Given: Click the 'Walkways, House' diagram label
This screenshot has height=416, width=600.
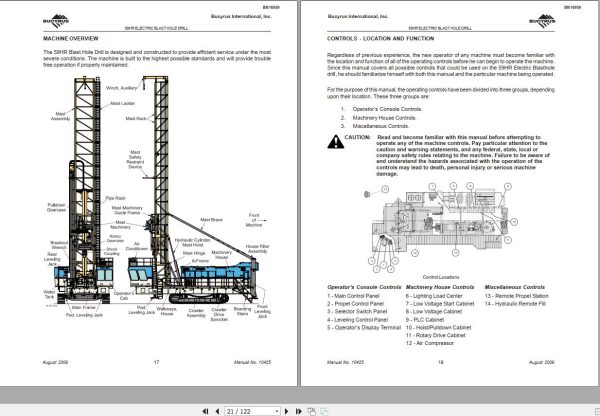Looking at the screenshot, I should click(167, 311).
